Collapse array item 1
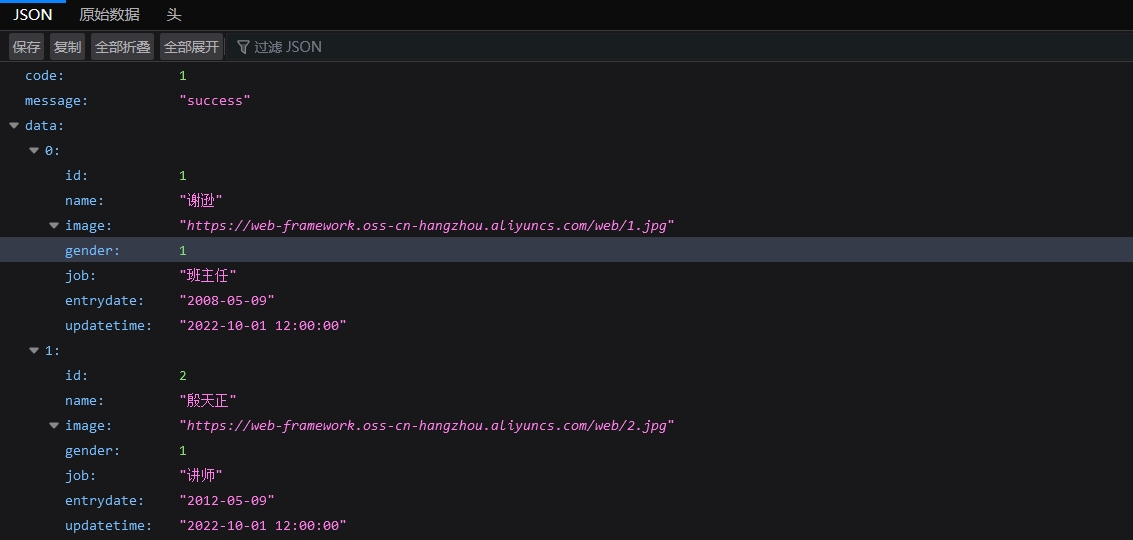 tap(34, 351)
